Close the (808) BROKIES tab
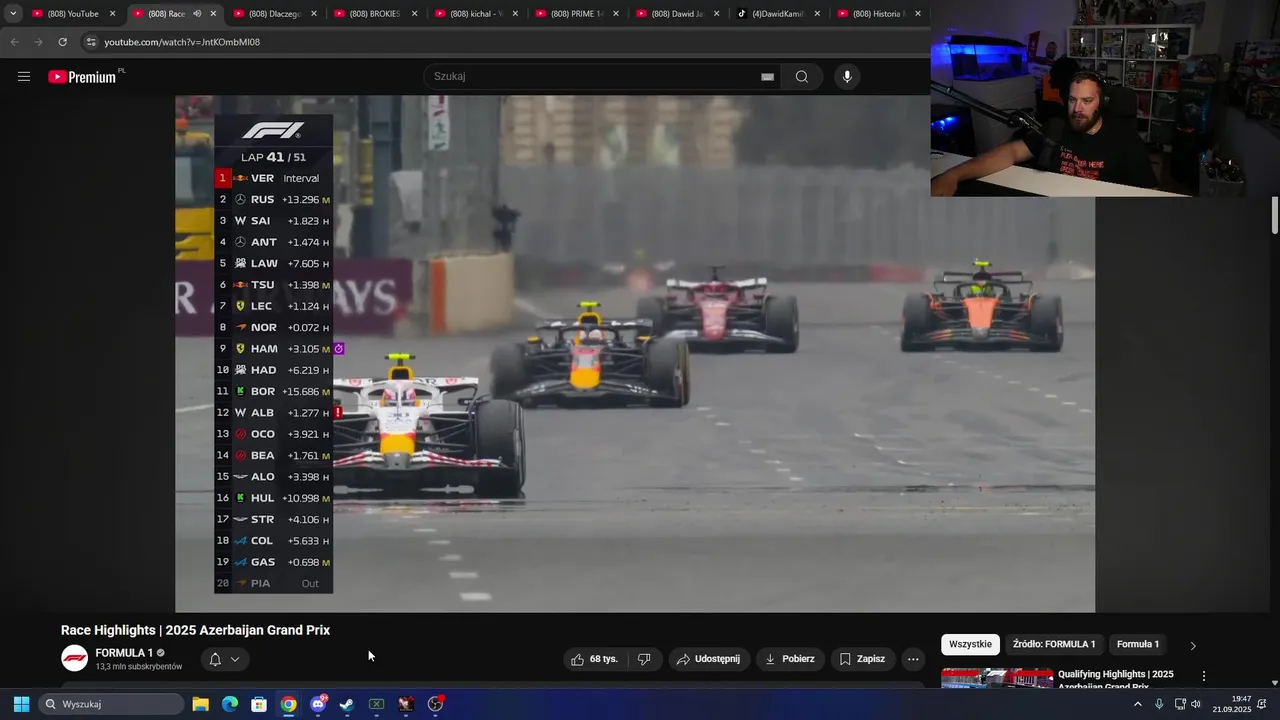This screenshot has width=1280, height=720. [x=414, y=14]
